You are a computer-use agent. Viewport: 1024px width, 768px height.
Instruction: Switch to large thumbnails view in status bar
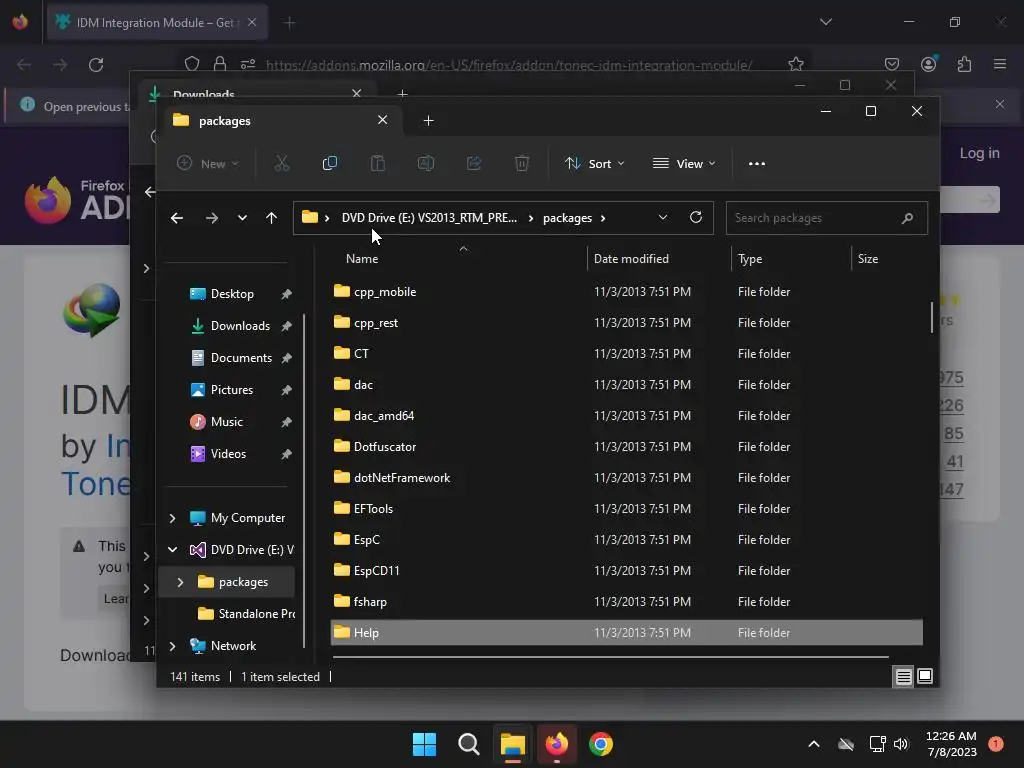pos(925,677)
